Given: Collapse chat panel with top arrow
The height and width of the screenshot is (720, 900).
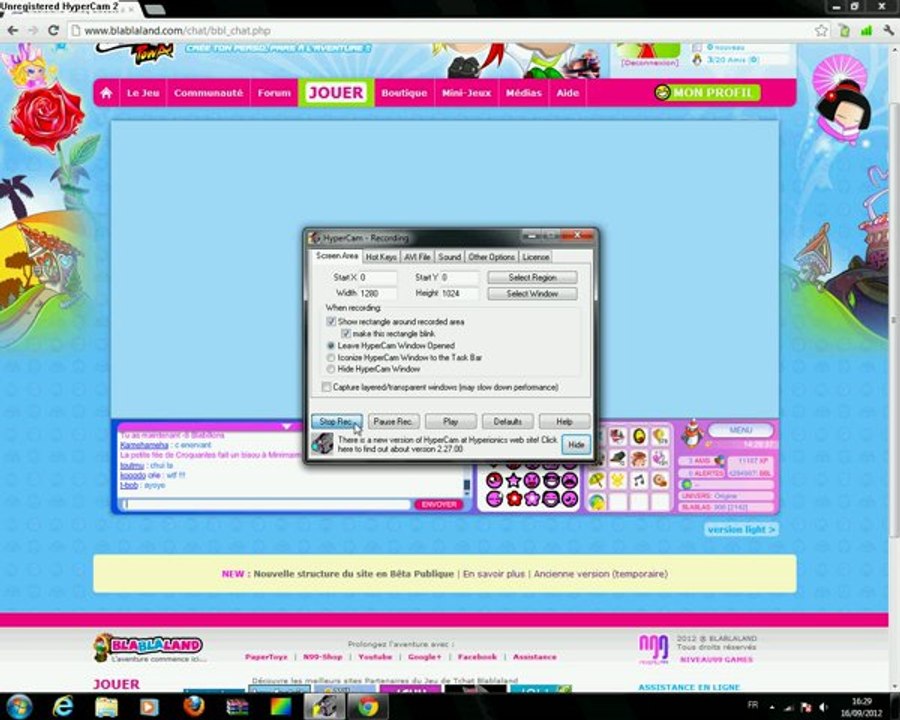Looking at the screenshot, I should click(x=286, y=427).
